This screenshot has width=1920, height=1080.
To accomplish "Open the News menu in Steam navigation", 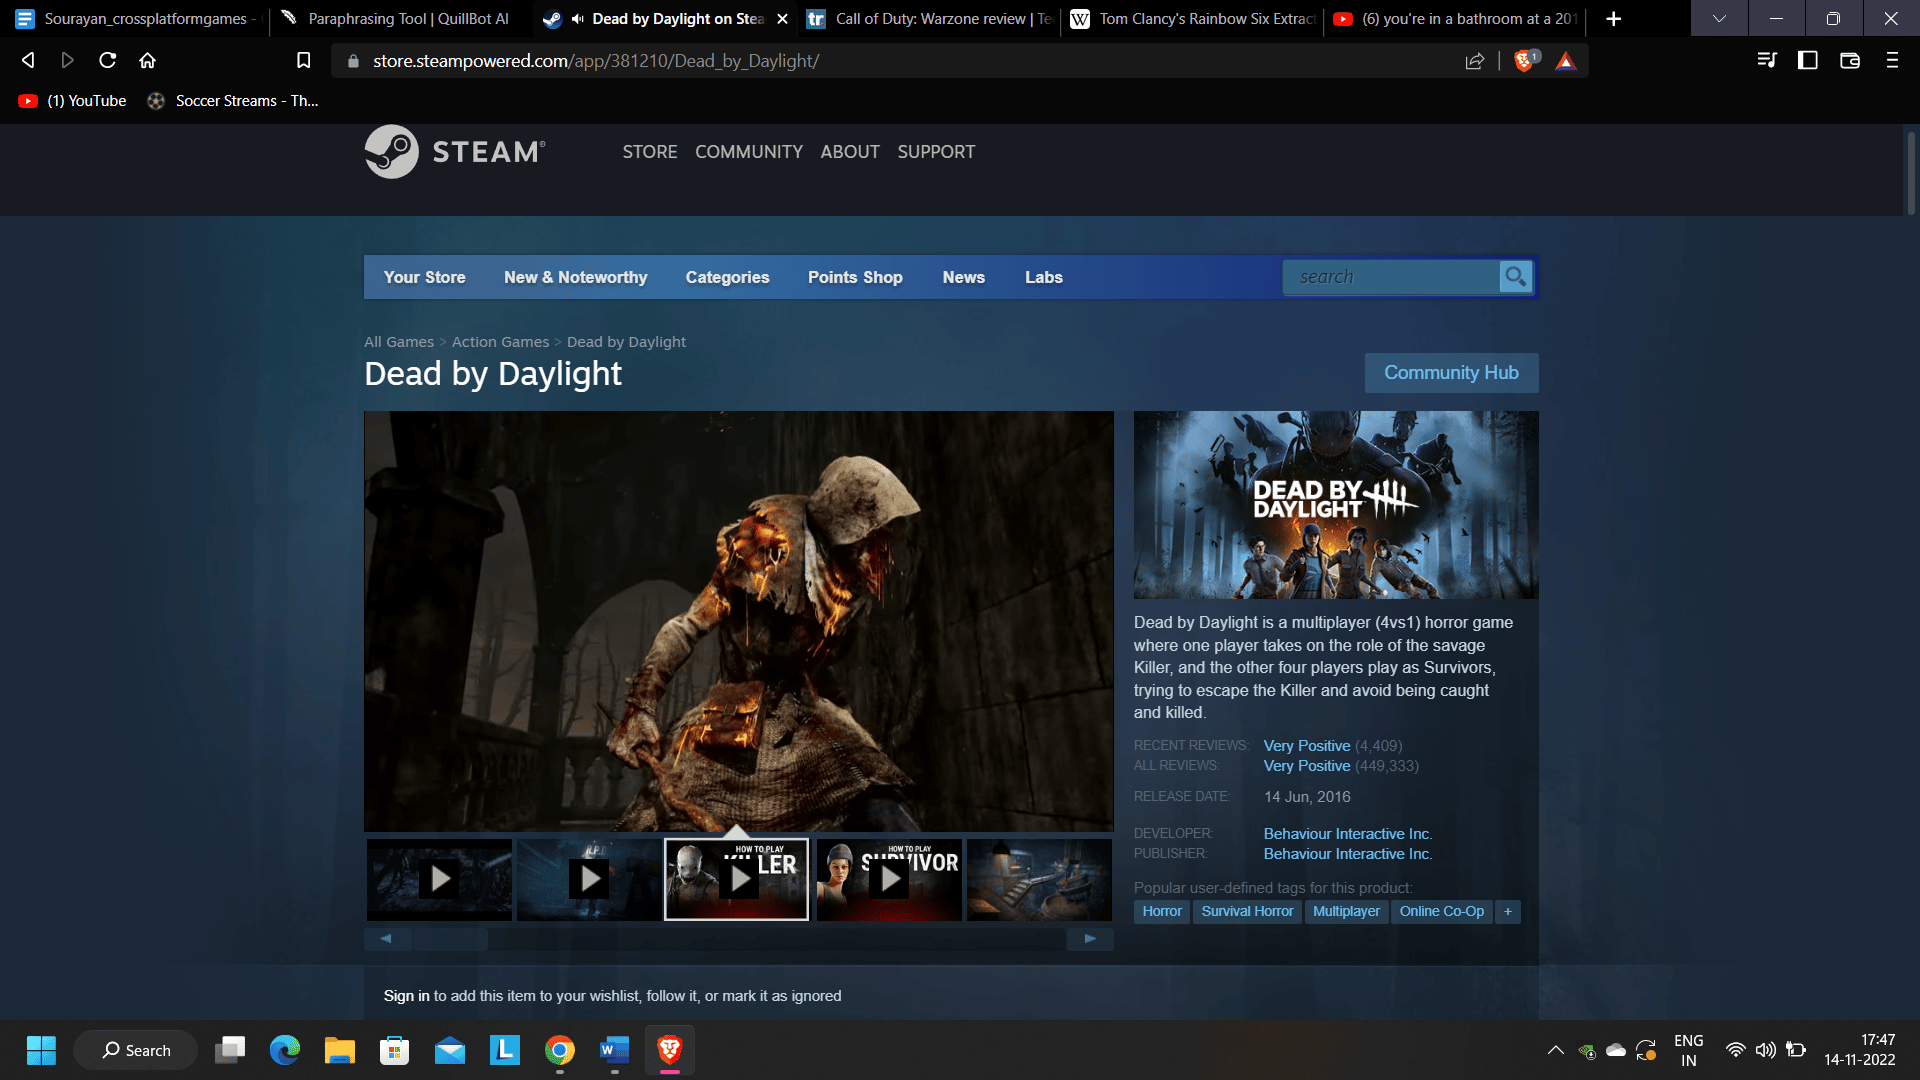I will pos(964,277).
